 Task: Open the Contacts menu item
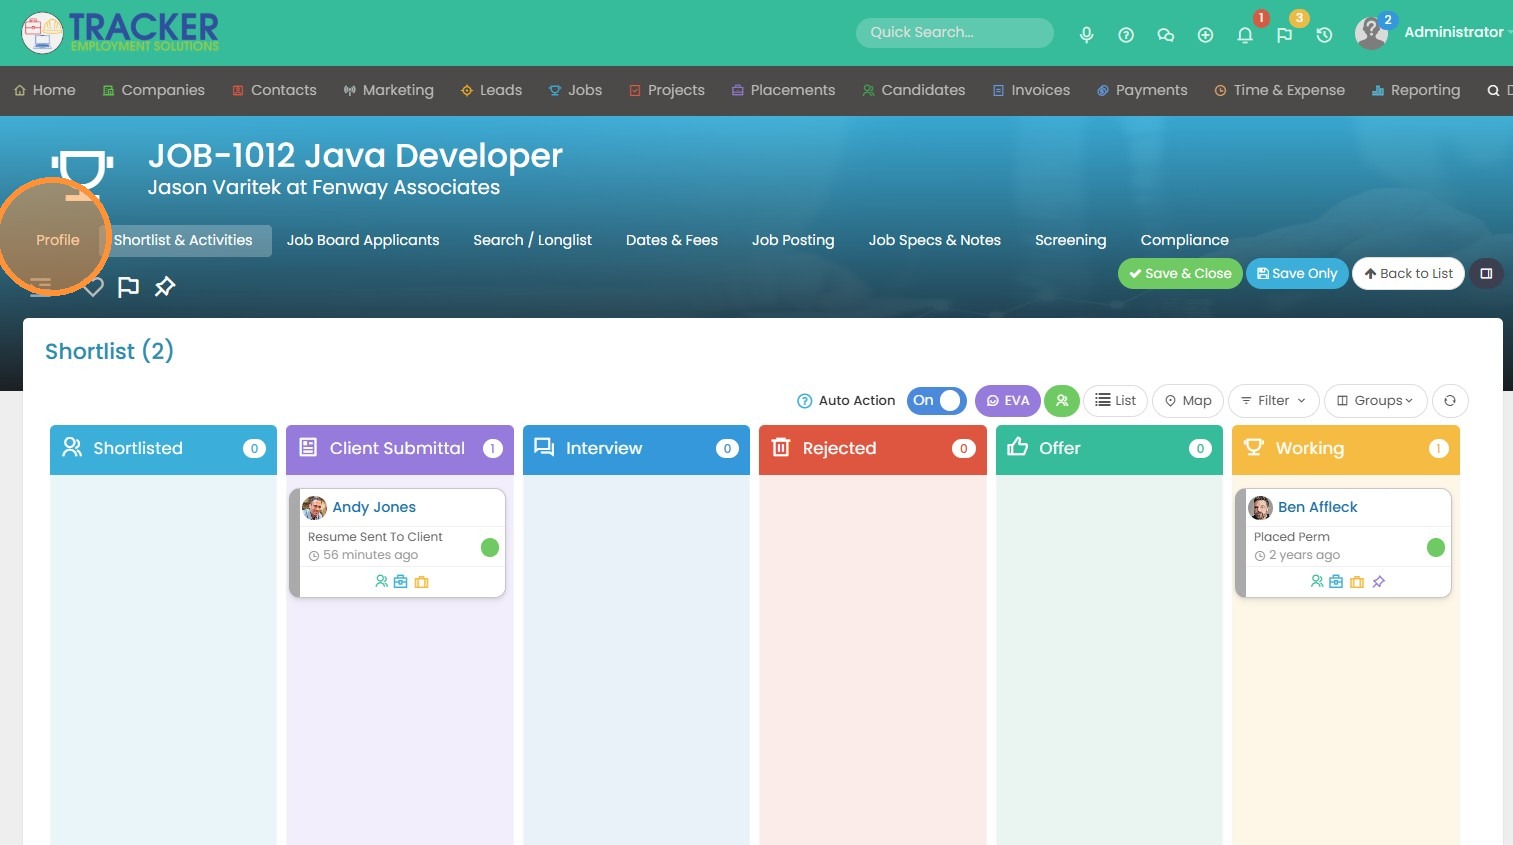[274, 90]
